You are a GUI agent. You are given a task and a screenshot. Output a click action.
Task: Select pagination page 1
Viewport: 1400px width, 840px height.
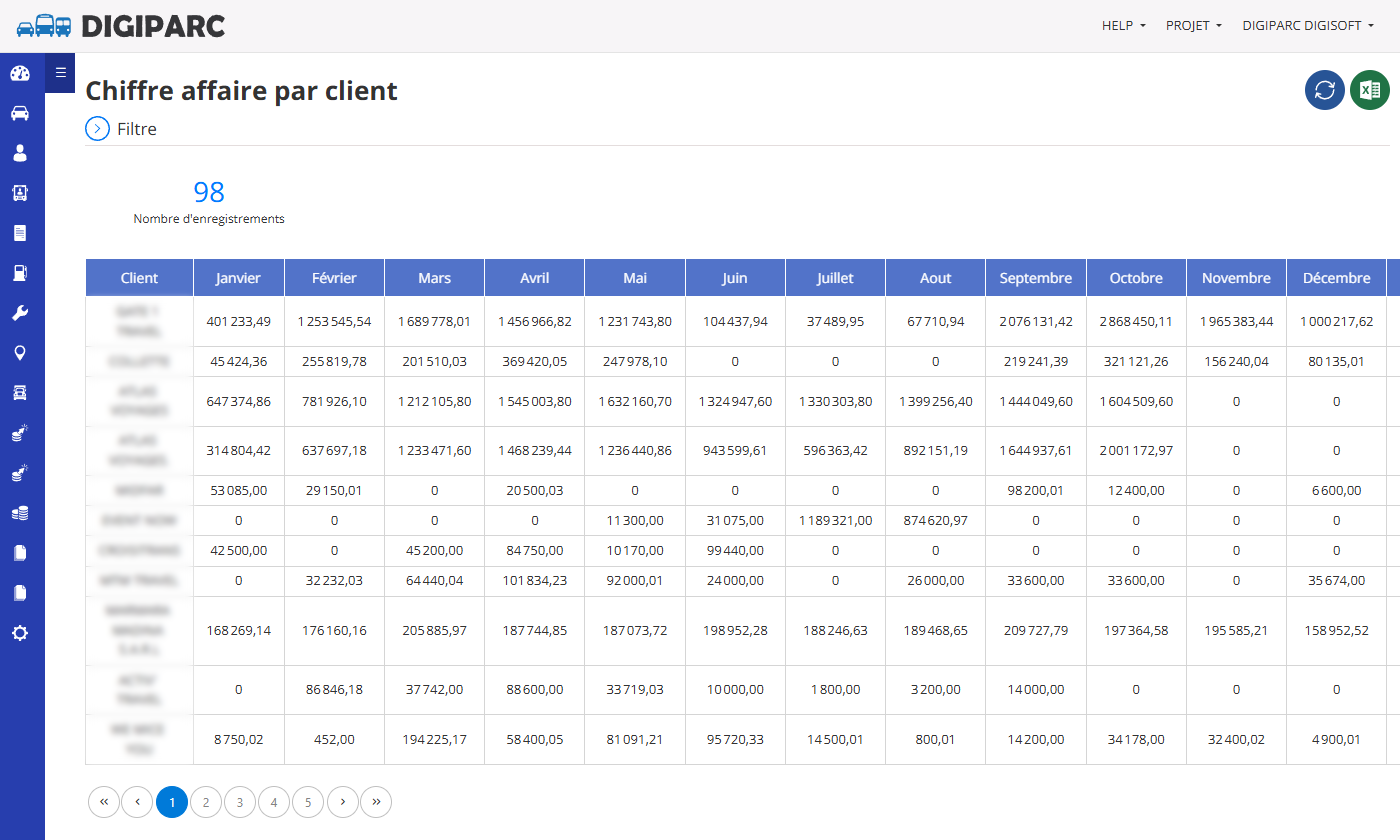[x=172, y=802]
